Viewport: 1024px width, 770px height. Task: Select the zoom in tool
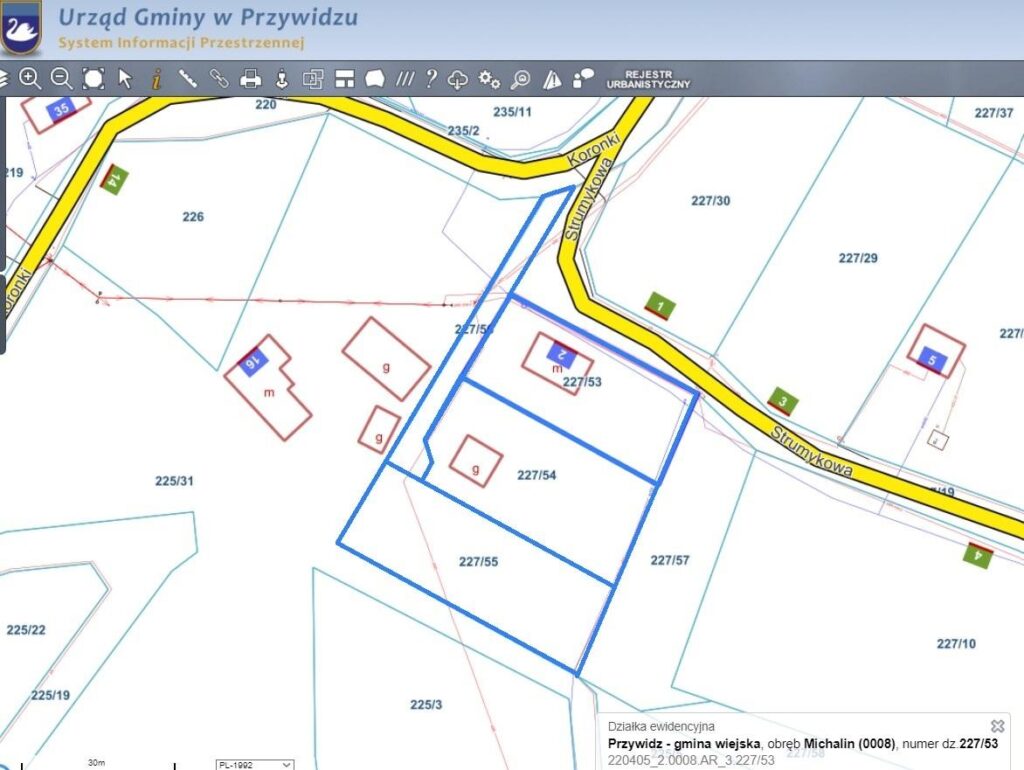coord(29,79)
